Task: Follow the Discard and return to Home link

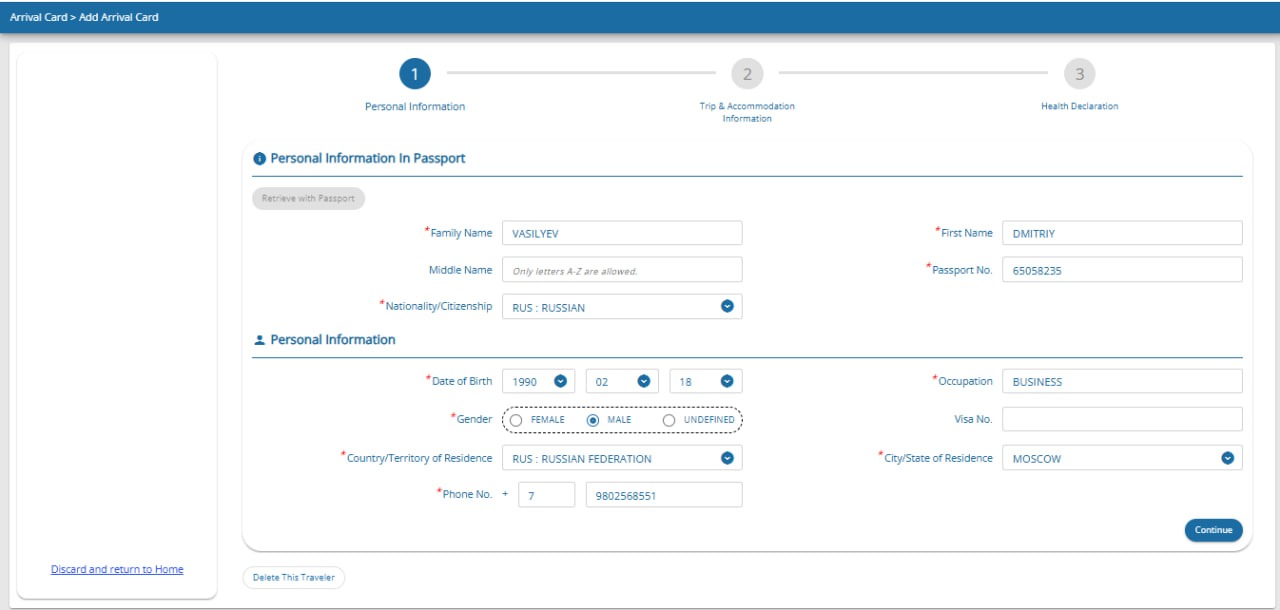Action: click(117, 569)
